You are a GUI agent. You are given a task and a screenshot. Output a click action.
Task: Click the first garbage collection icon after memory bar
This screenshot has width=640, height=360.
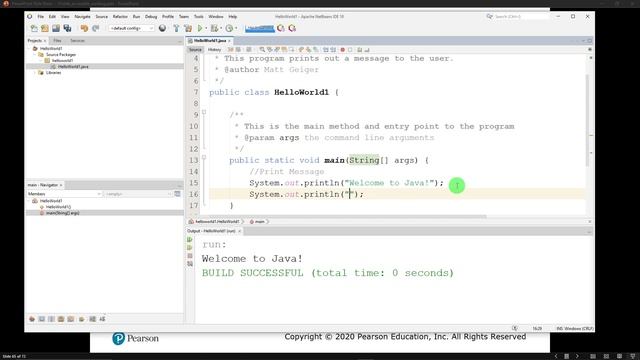point(281,28)
